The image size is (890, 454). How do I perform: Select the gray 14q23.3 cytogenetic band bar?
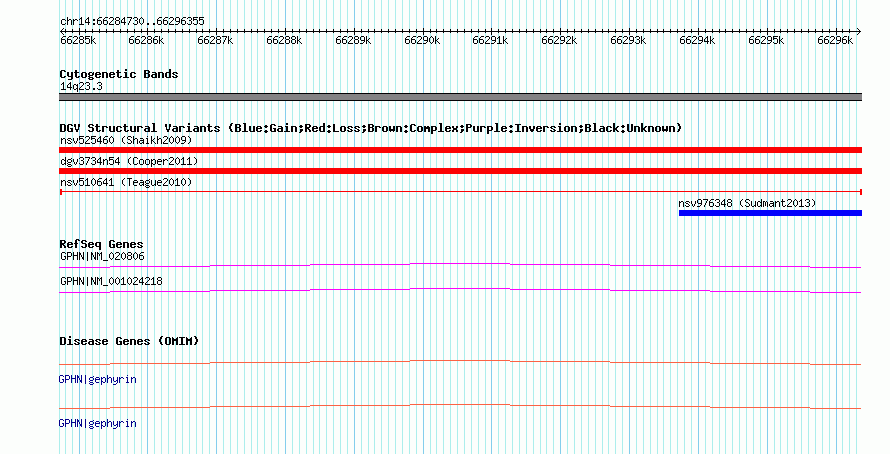pyautogui.click(x=460, y=97)
